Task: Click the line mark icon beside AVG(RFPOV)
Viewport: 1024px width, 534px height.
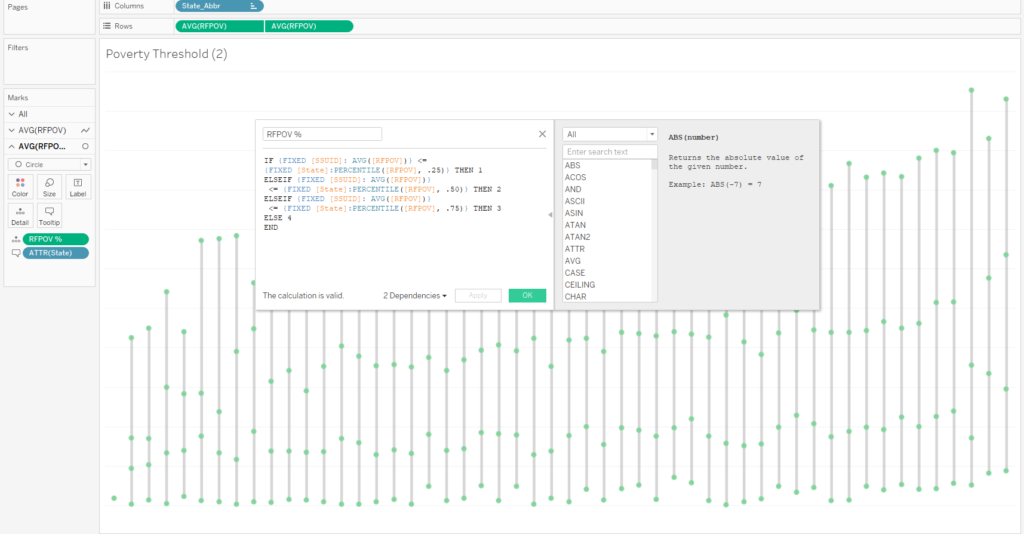Action: [86, 130]
